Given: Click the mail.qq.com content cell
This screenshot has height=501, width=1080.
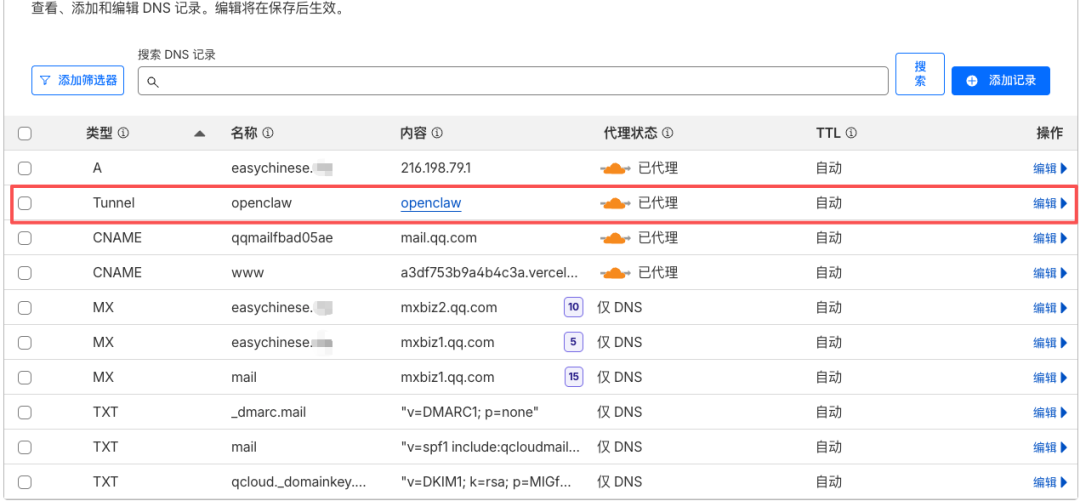Looking at the screenshot, I should pos(439,238).
